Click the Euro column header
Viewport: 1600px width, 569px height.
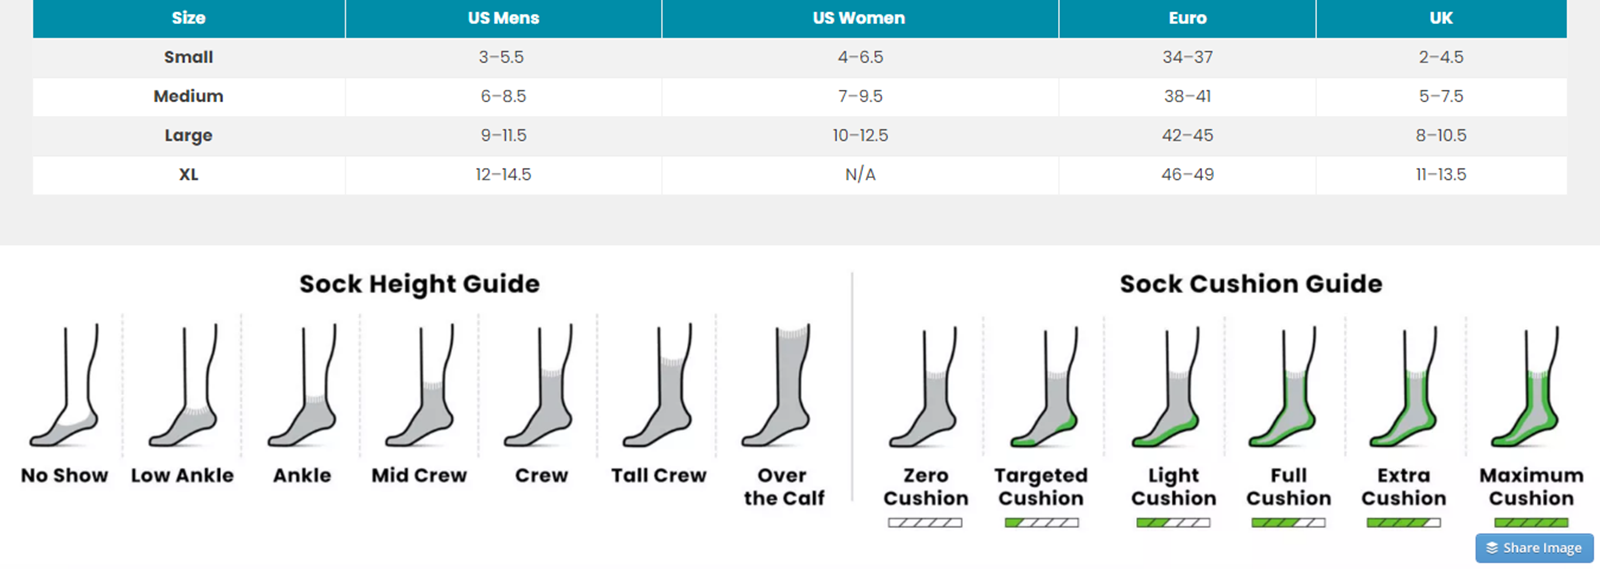[x=1187, y=18]
